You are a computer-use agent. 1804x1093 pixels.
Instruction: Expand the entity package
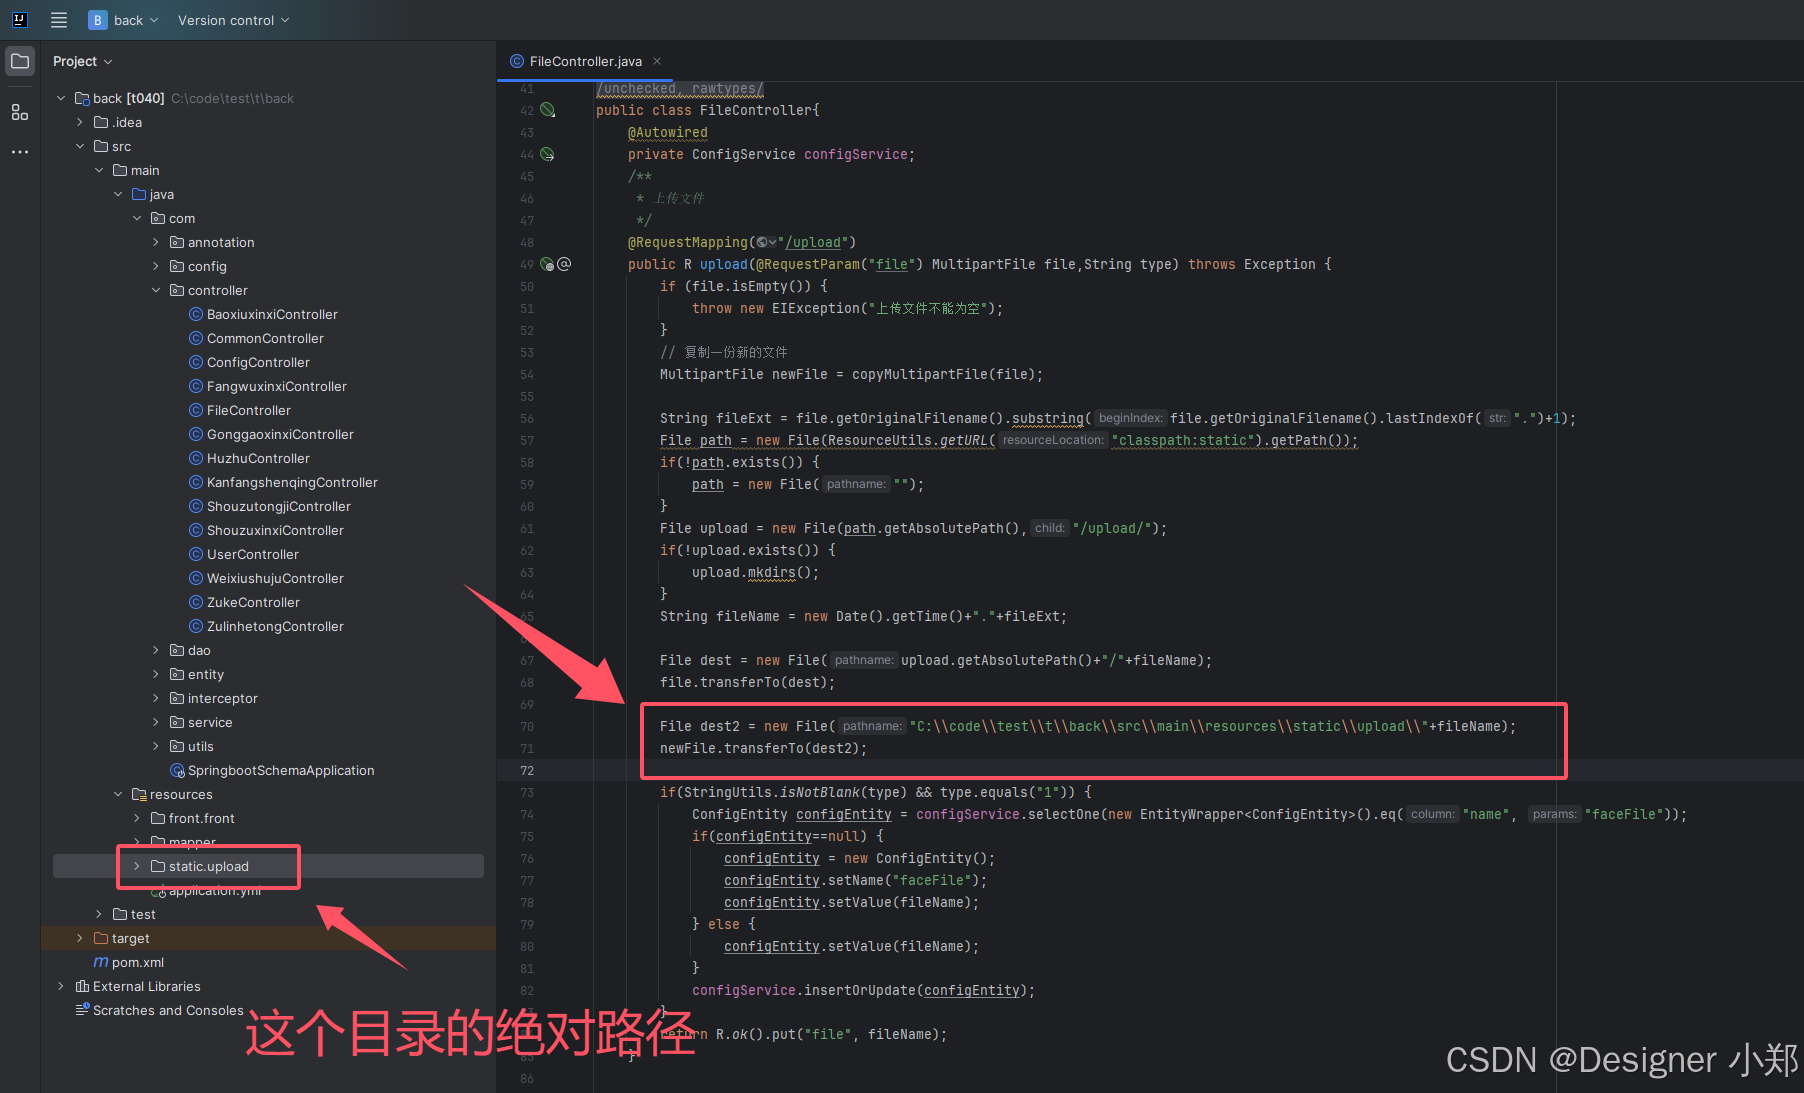pyautogui.click(x=156, y=674)
